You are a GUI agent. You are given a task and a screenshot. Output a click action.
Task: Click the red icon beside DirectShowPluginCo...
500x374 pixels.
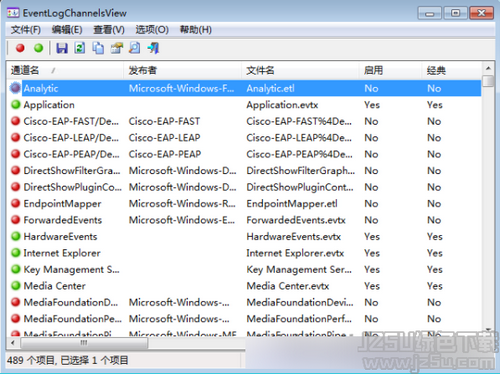coord(16,187)
